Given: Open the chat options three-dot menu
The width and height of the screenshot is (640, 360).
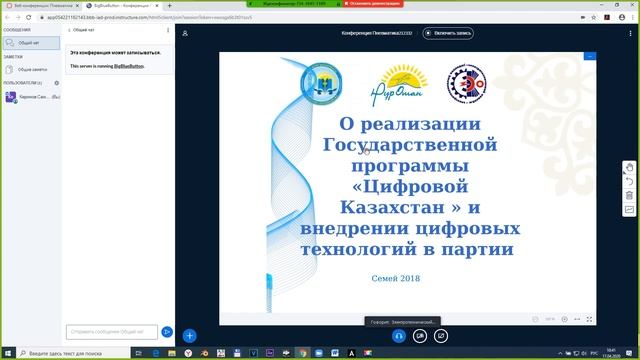Looking at the screenshot, I should point(168,30).
